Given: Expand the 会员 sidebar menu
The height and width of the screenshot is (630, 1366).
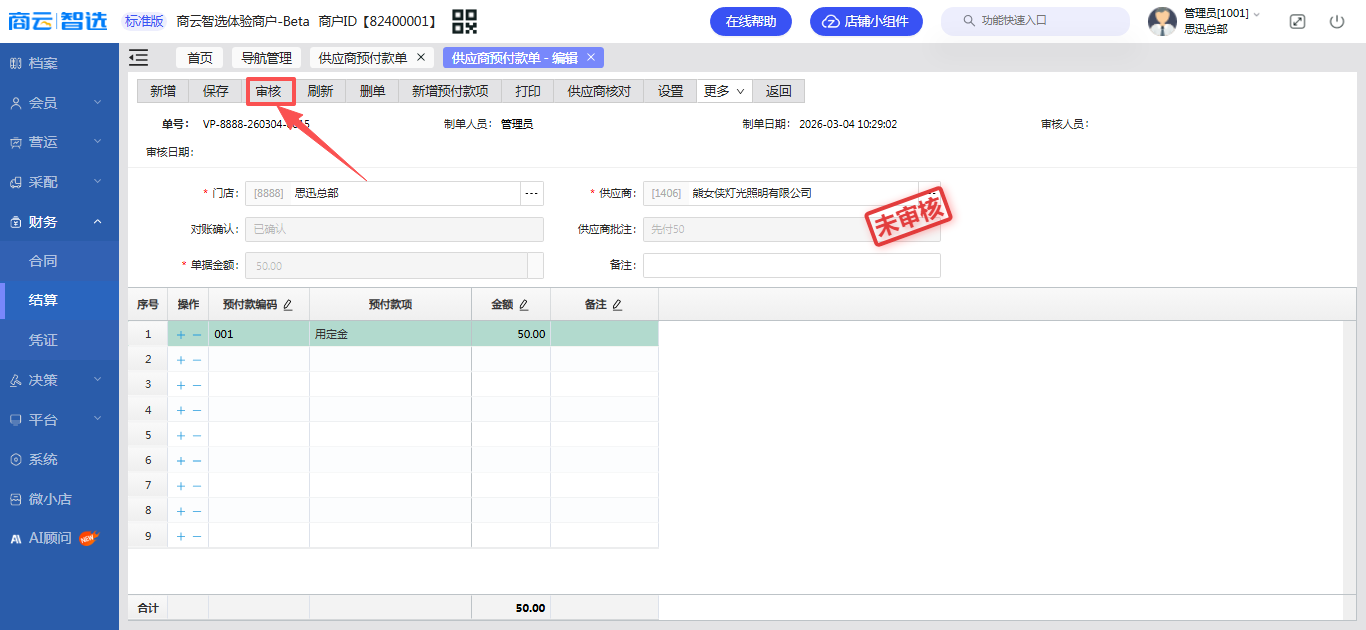Looking at the screenshot, I should coord(59,103).
